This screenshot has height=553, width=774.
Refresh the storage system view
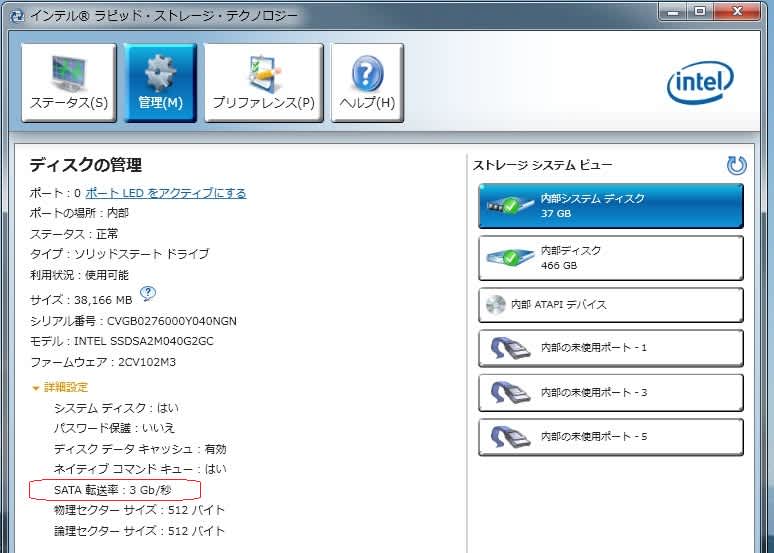736,165
